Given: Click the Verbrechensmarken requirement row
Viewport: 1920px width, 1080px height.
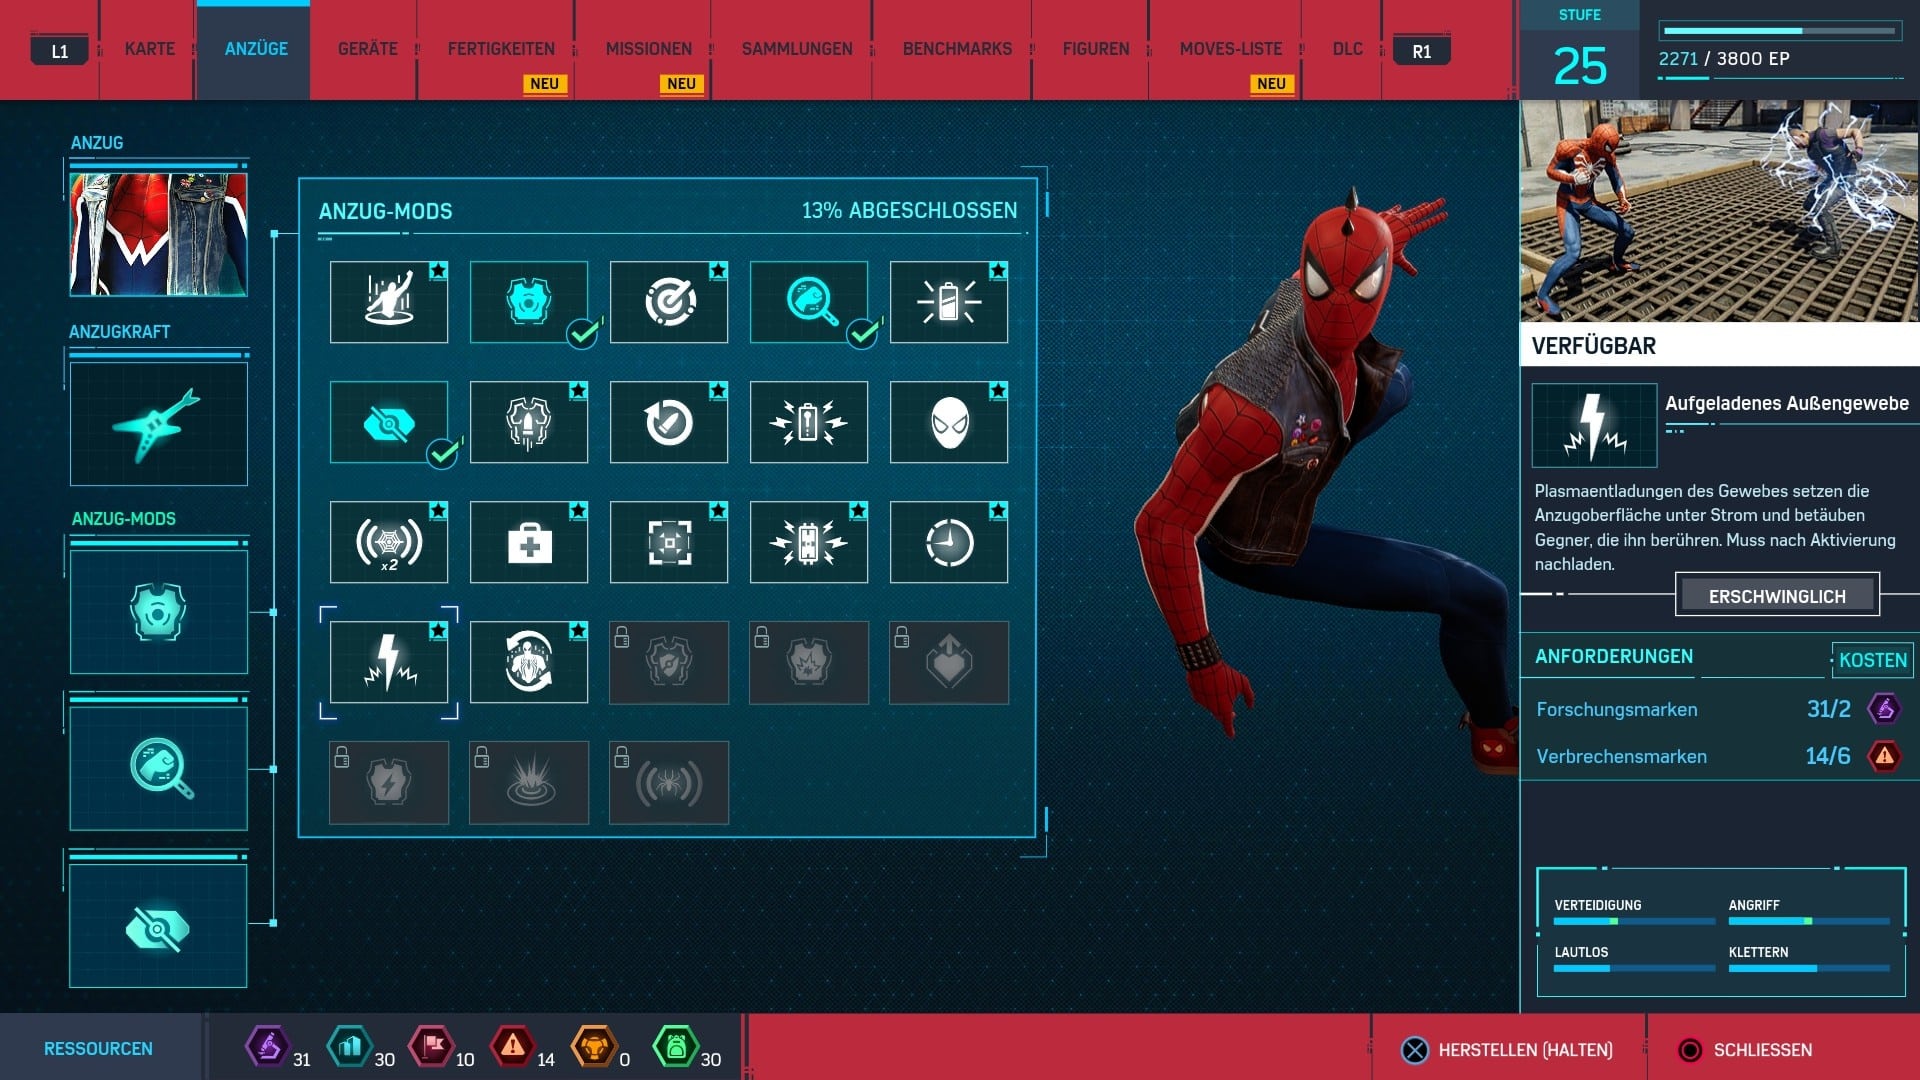Looking at the screenshot, I should [1718, 756].
